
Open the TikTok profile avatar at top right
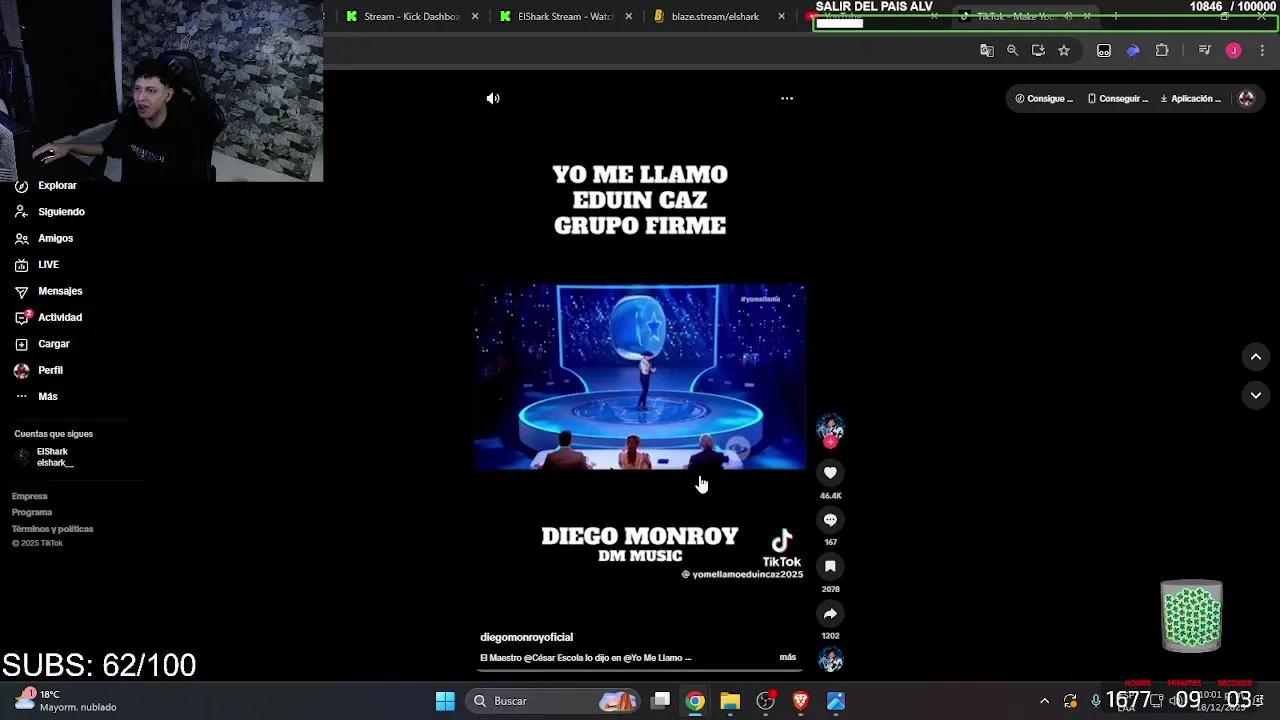coord(1246,98)
